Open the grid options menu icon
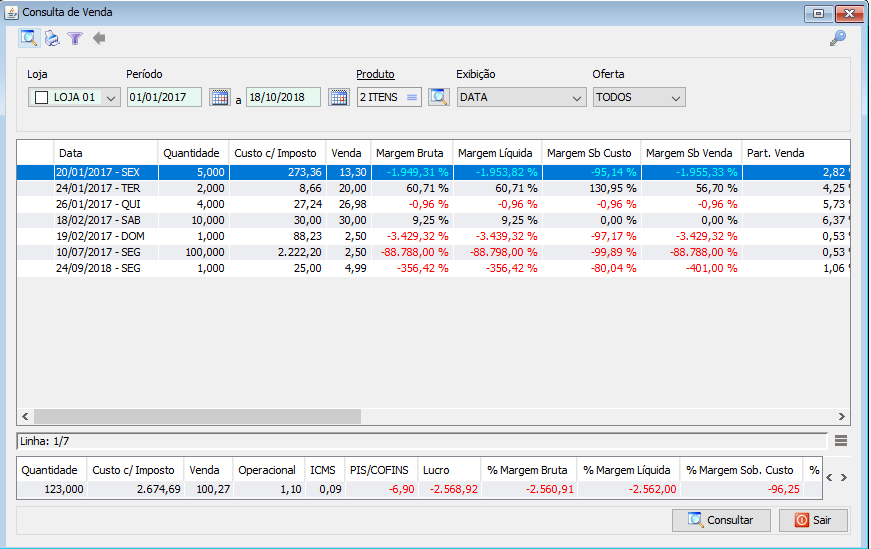 pos(841,440)
